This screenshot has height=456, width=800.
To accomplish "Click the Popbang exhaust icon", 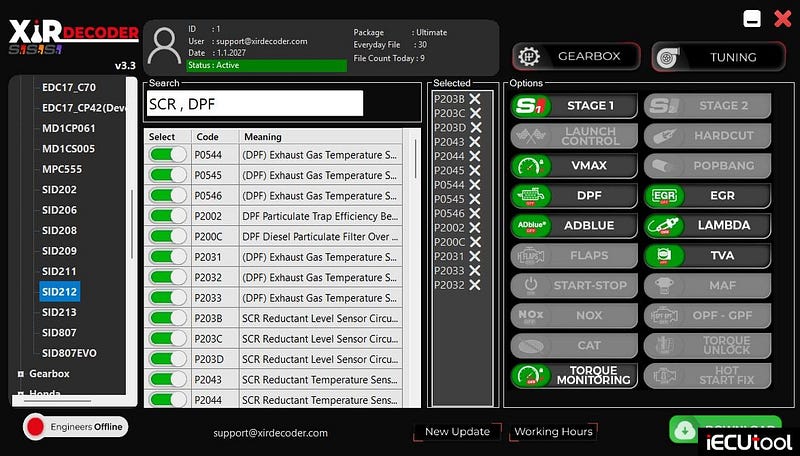I will pos(663,166).
